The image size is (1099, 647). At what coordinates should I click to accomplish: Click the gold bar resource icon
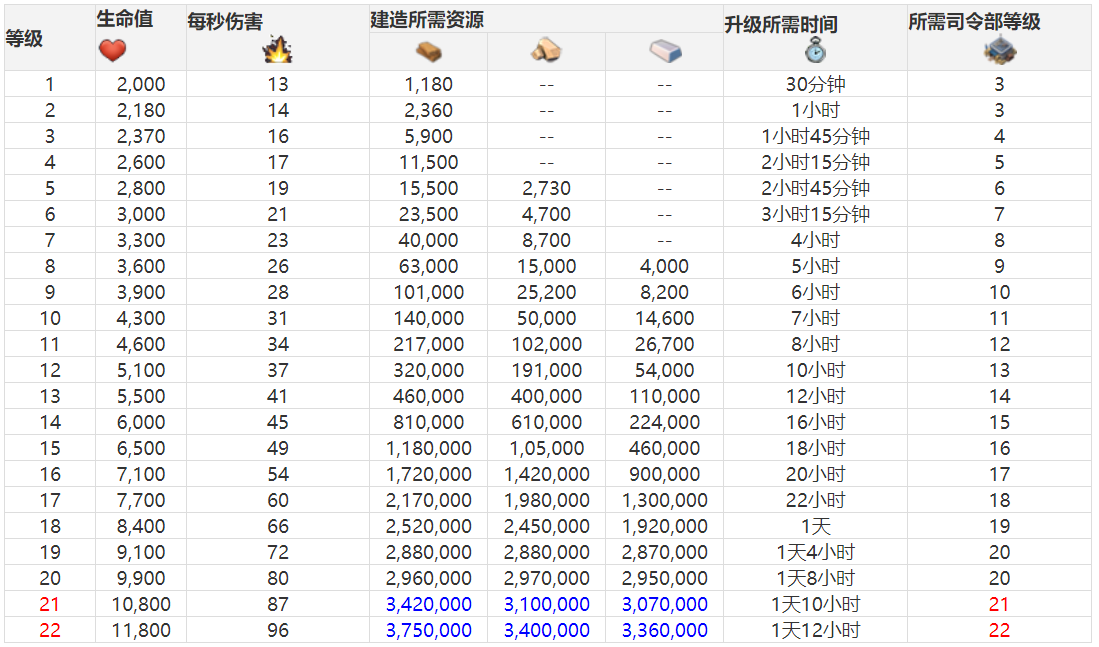(x=428, y=51)
